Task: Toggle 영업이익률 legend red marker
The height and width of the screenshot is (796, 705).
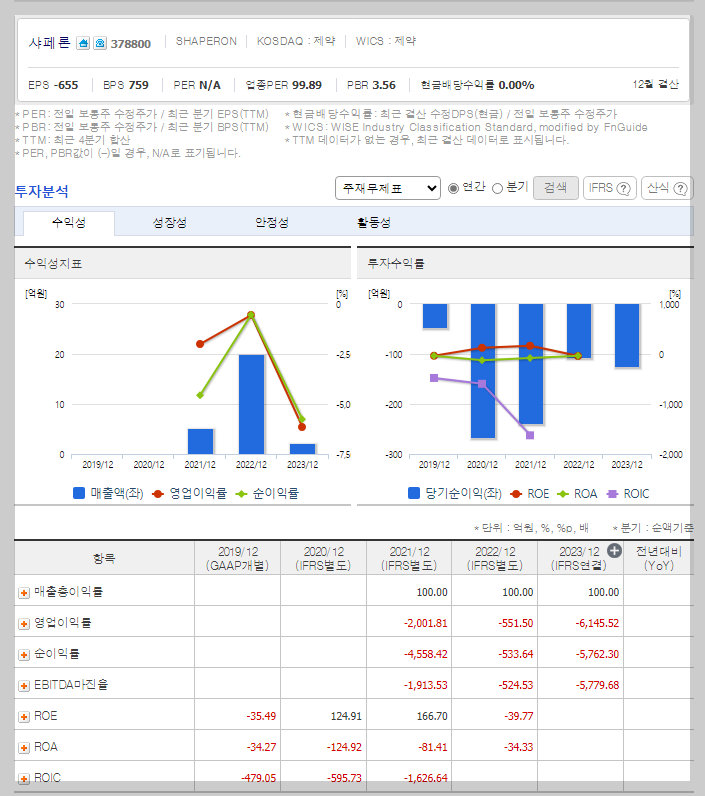Action: point(158,493)
